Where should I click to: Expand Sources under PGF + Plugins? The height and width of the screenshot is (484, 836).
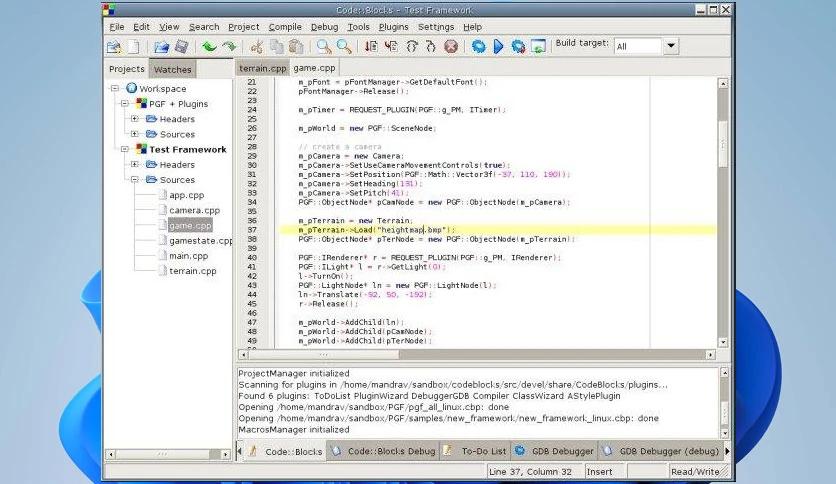click(135, 134)
